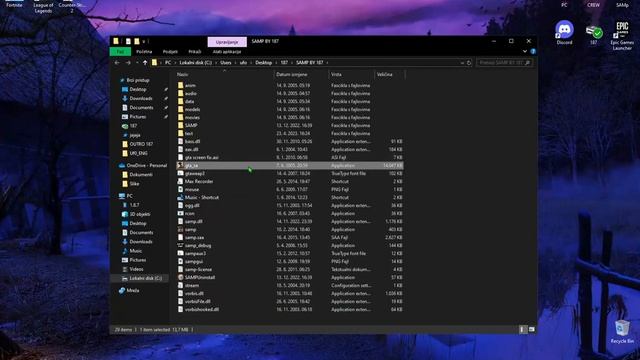The width and height of the screenshot is (640, 360).
Task: Open Videos folder in sidebar
Action: point(133,269)
